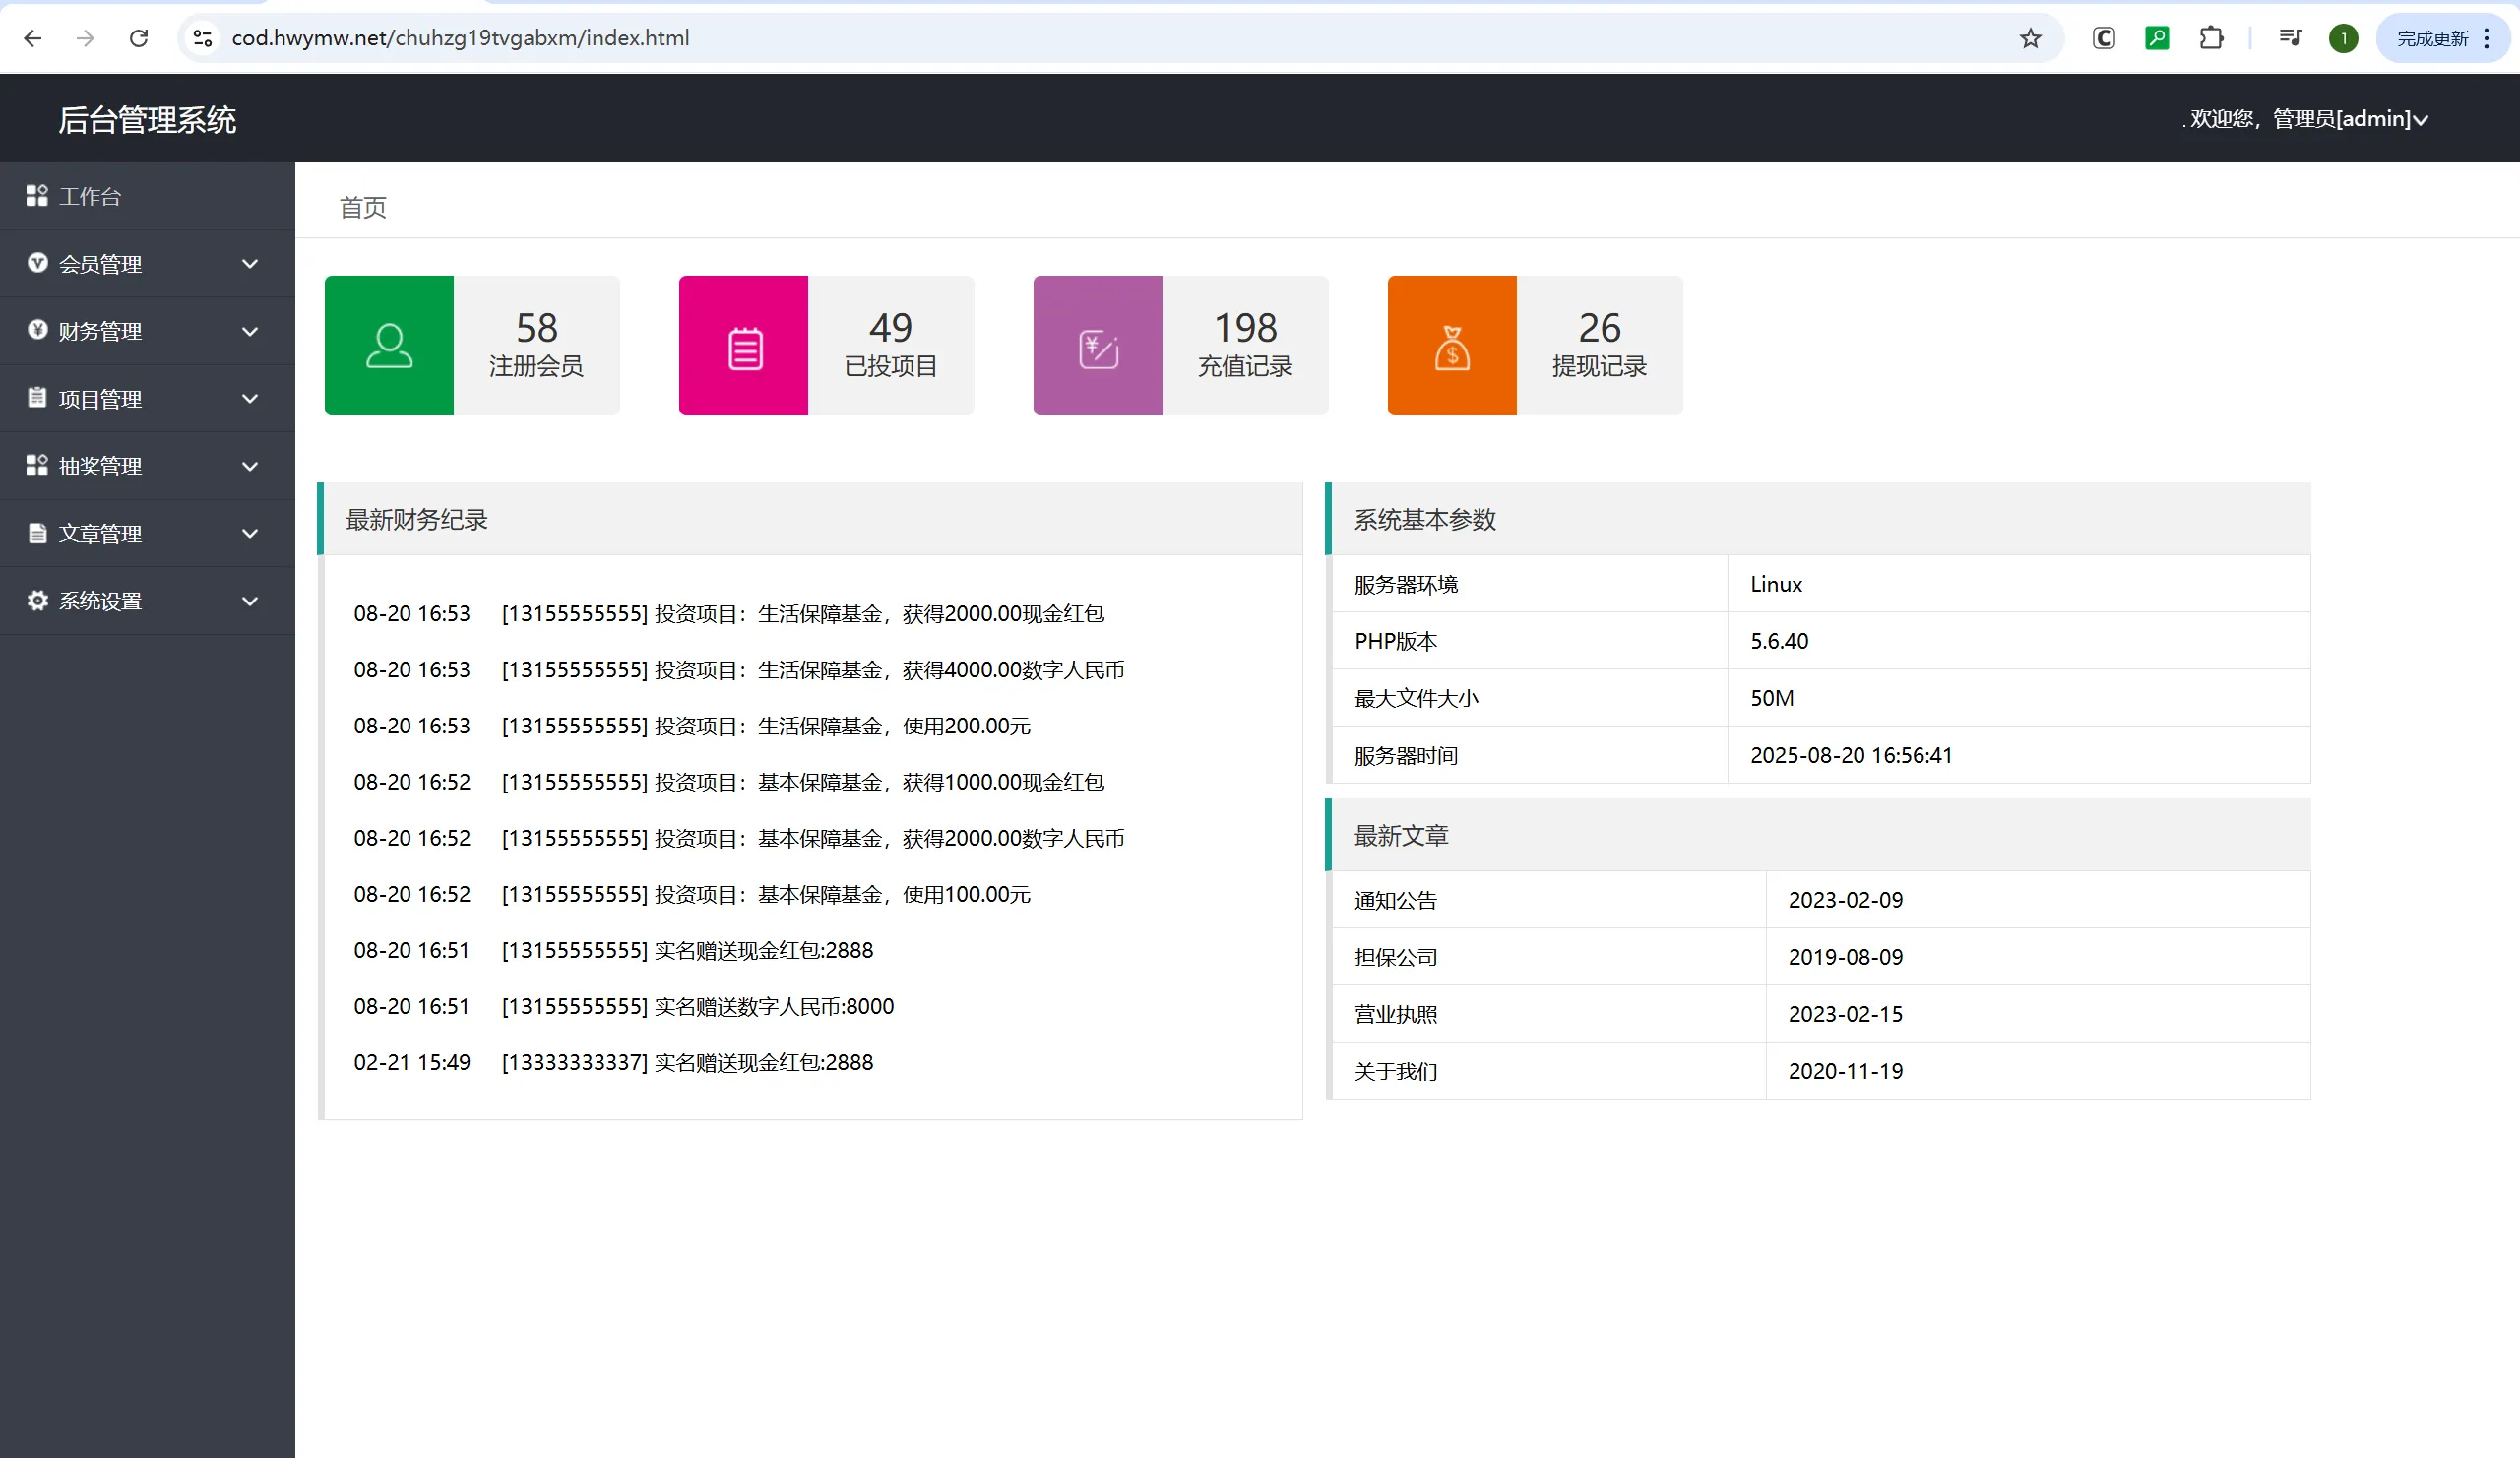Go to the 工作台 menu item
The width and height of the screenshot is (2520, 1458).
(90, 196)
